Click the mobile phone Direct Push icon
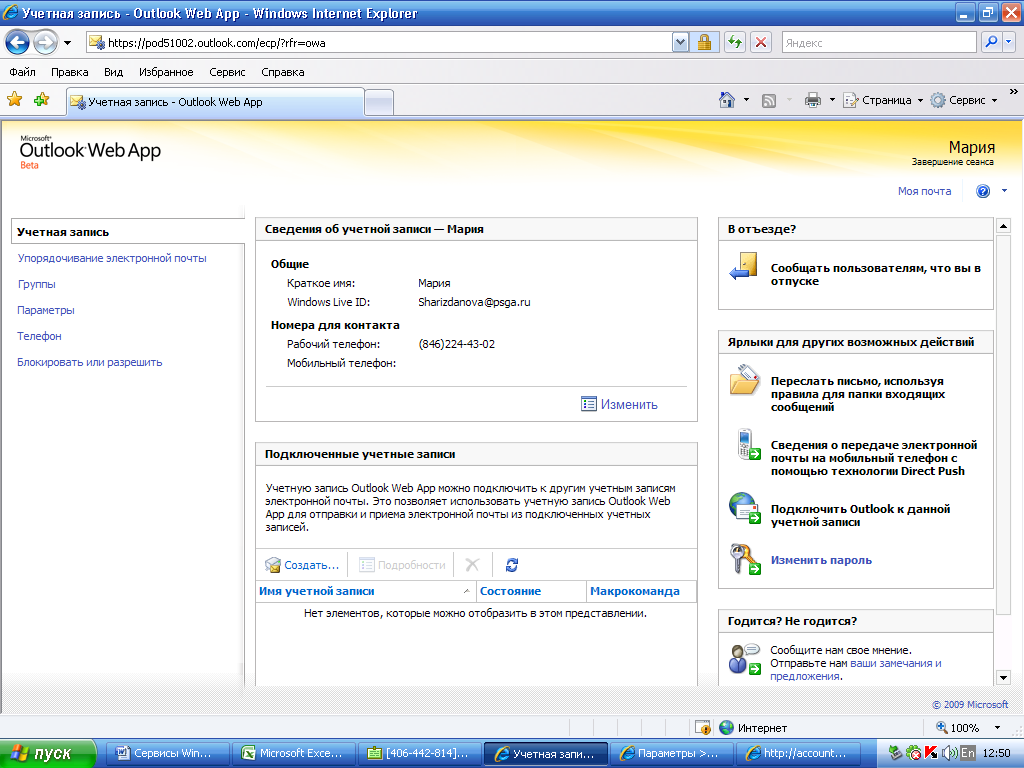The height and width of the screenshot is (768, 1024). [x=747, y=445]
